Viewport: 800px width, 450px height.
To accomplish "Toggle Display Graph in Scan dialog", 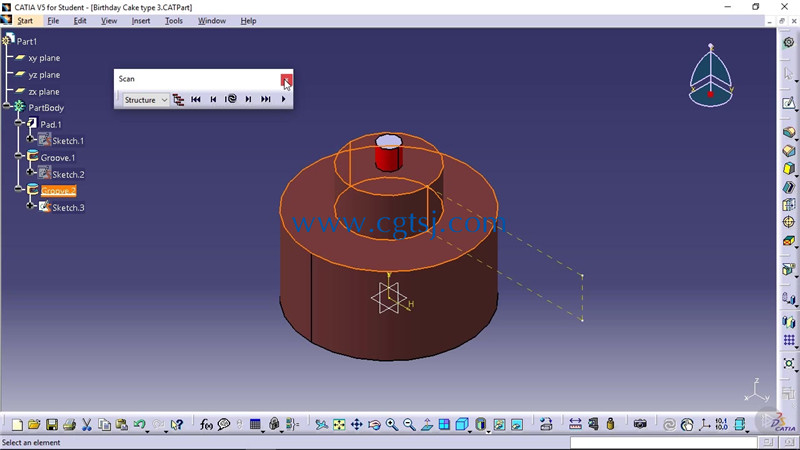I will [x=178, y=99].
